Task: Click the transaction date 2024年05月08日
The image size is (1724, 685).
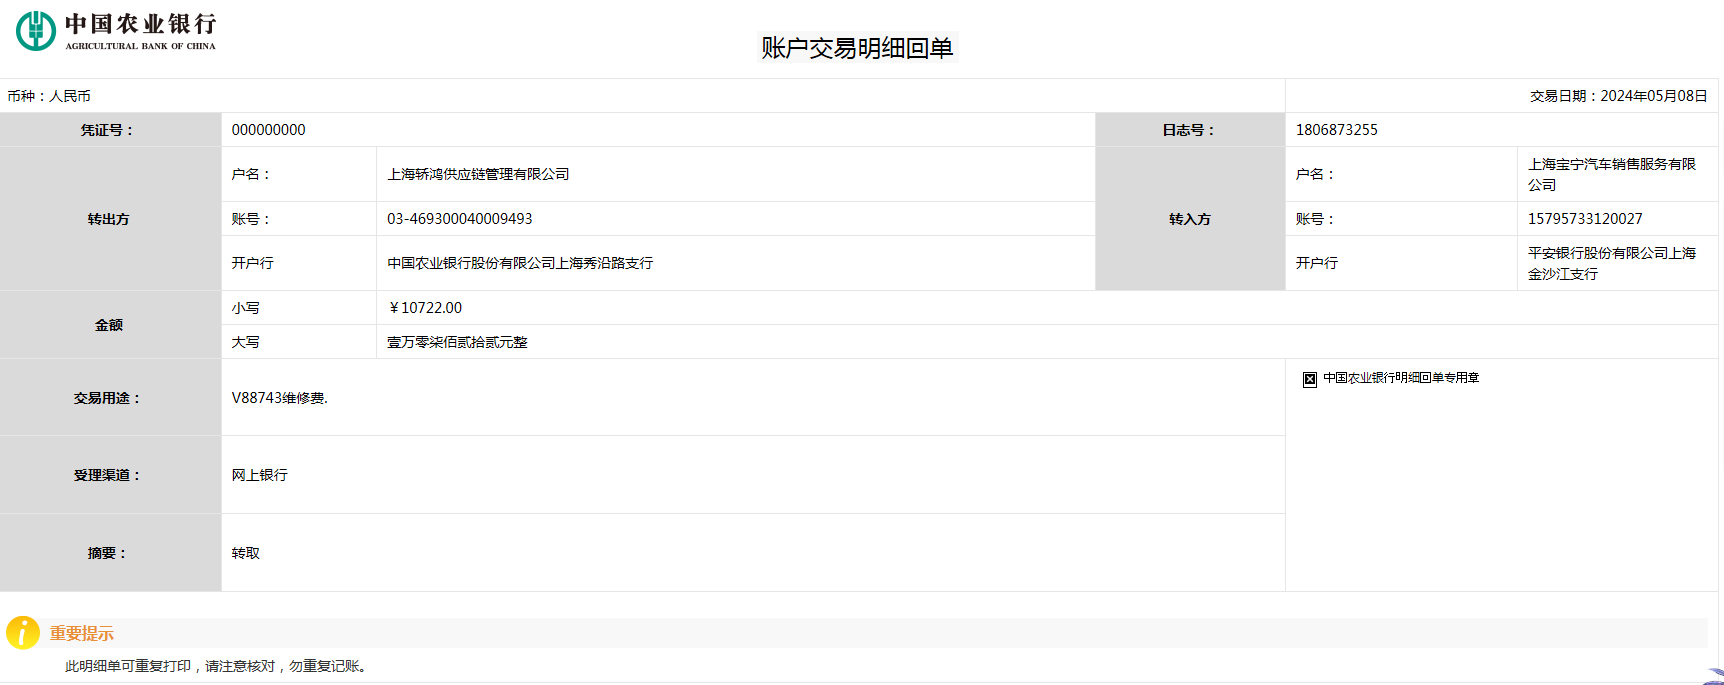Action: (x=1653, y=96)
